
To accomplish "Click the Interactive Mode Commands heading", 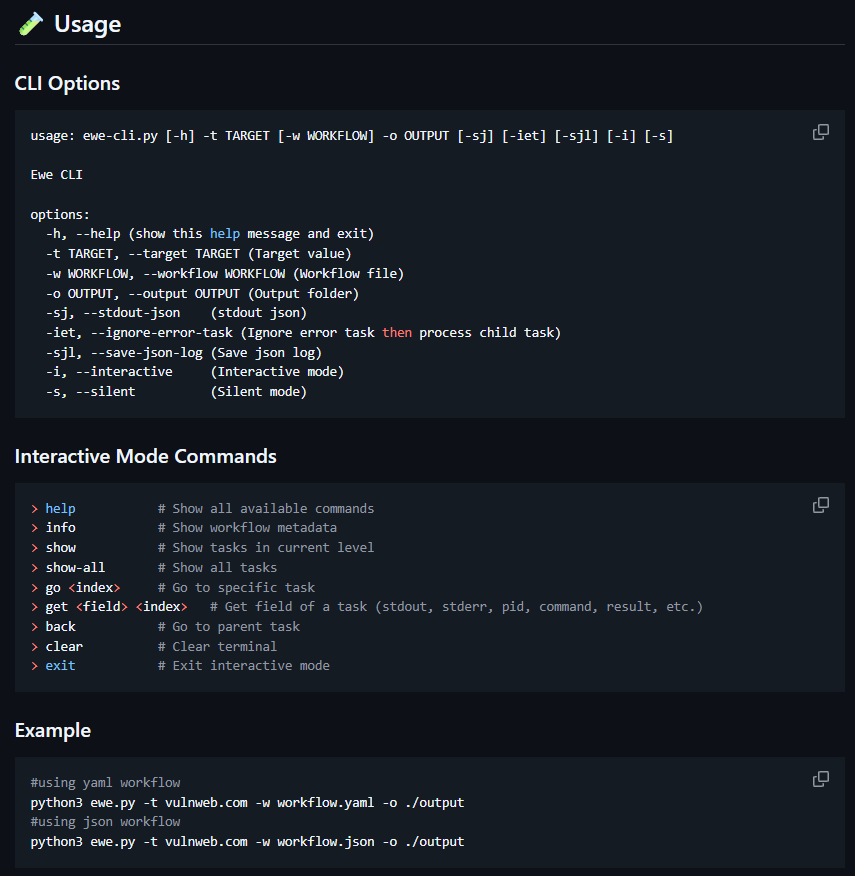I will coord(146,456).
